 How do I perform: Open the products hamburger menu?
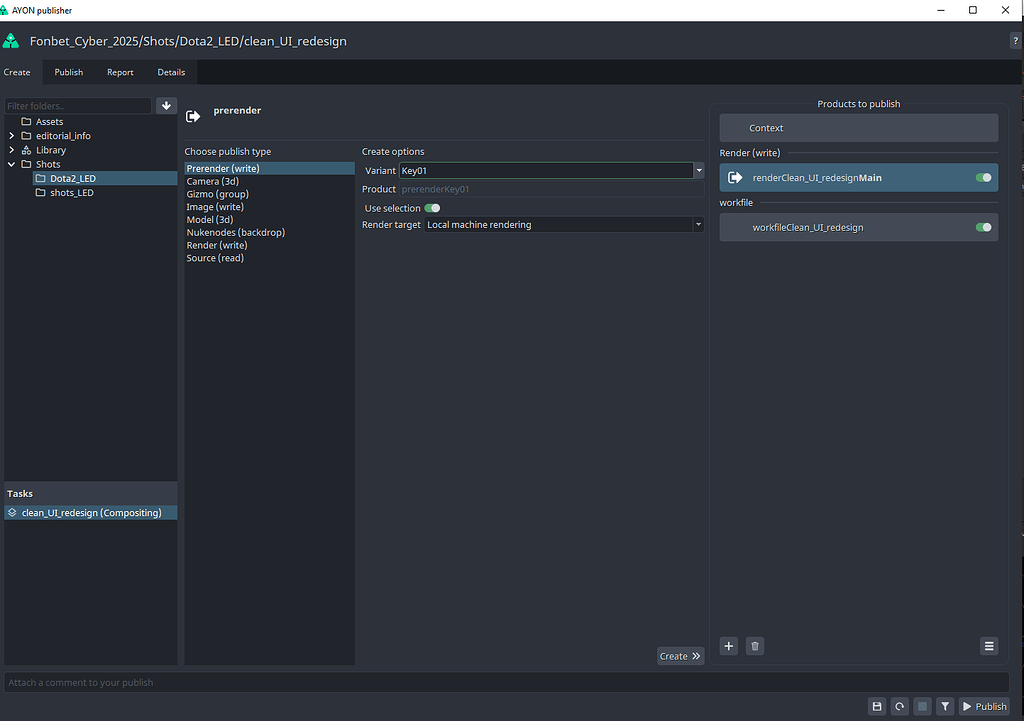pyautogui.click(x=989, y=646)
